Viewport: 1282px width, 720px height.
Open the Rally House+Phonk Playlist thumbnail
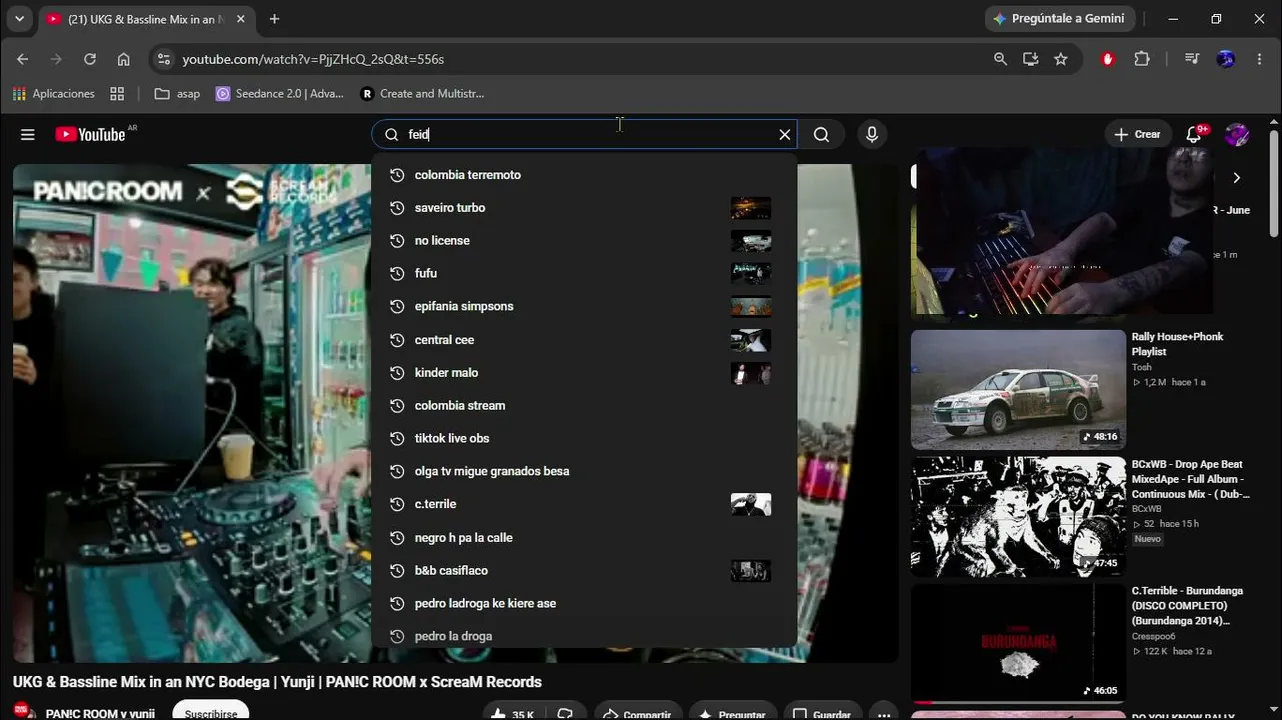pos(1018,390)
